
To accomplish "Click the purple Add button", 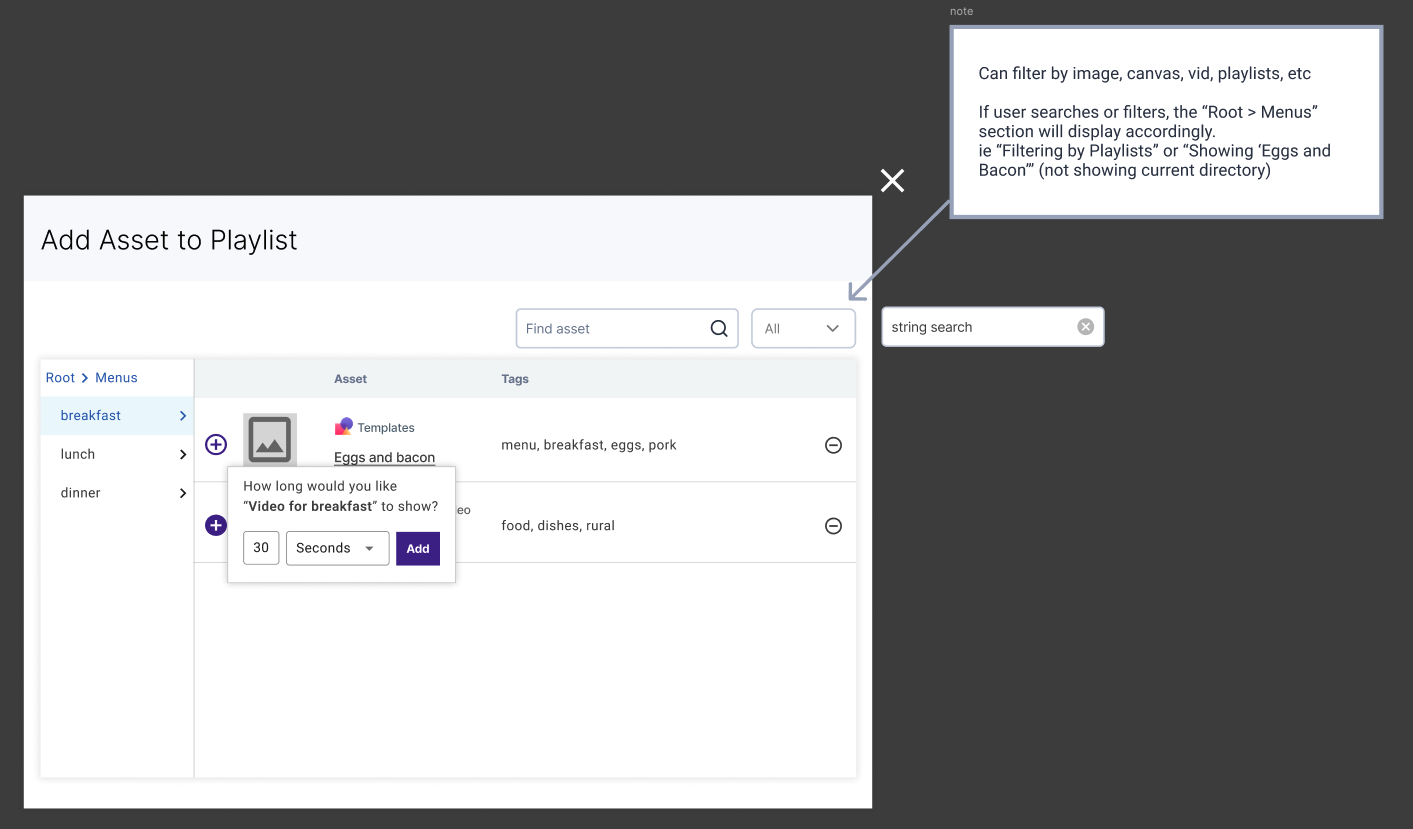I will point(418,548).
